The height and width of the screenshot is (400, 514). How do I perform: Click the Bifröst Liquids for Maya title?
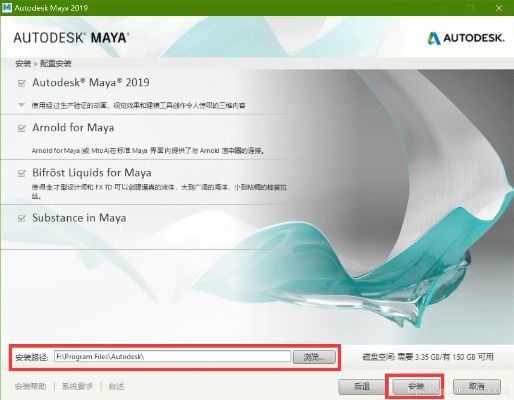pyautogui.click(x=92, y=173)
